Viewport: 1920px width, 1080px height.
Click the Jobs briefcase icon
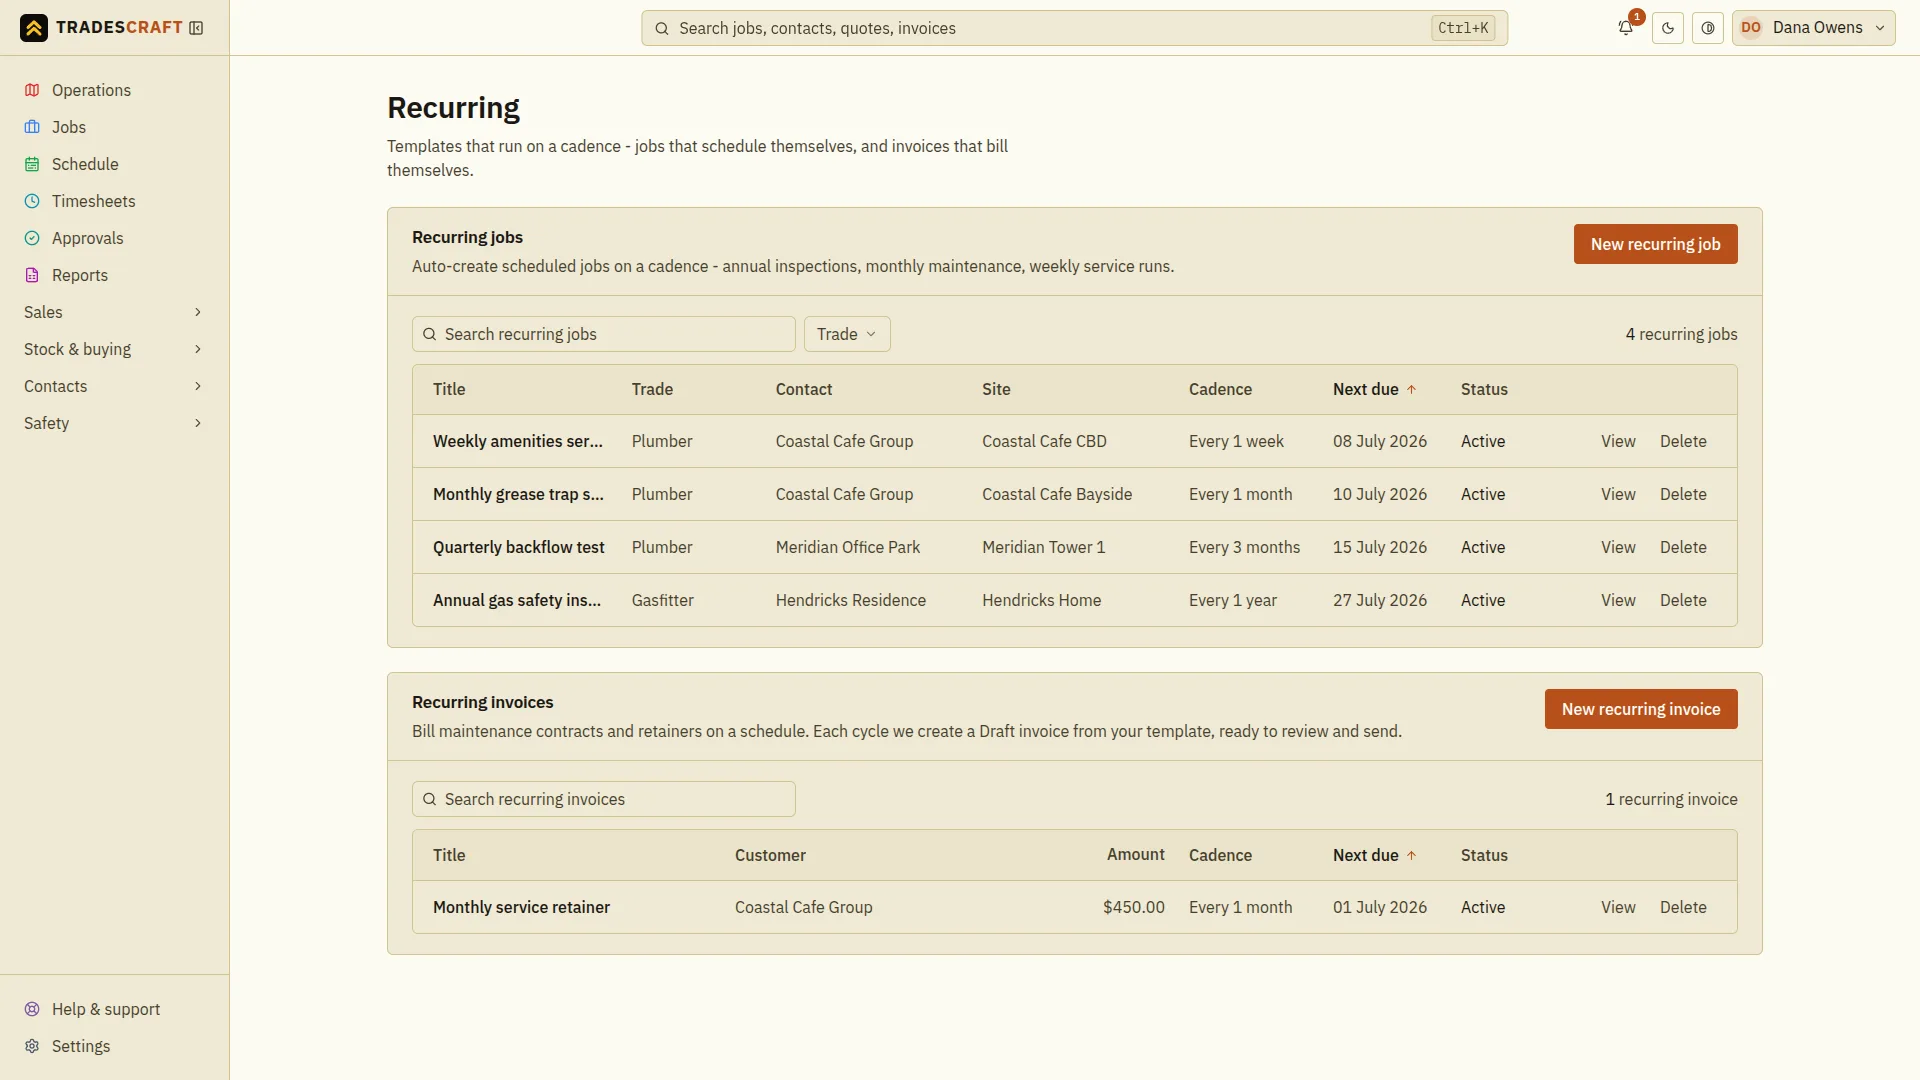tap(32, 127)
